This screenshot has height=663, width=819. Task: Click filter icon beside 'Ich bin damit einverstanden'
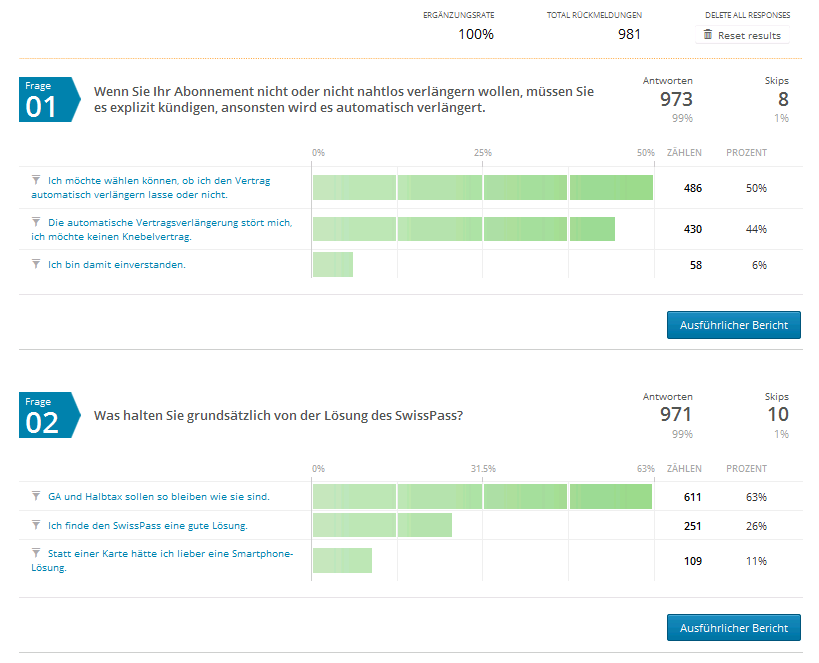(x=36, y=264)
